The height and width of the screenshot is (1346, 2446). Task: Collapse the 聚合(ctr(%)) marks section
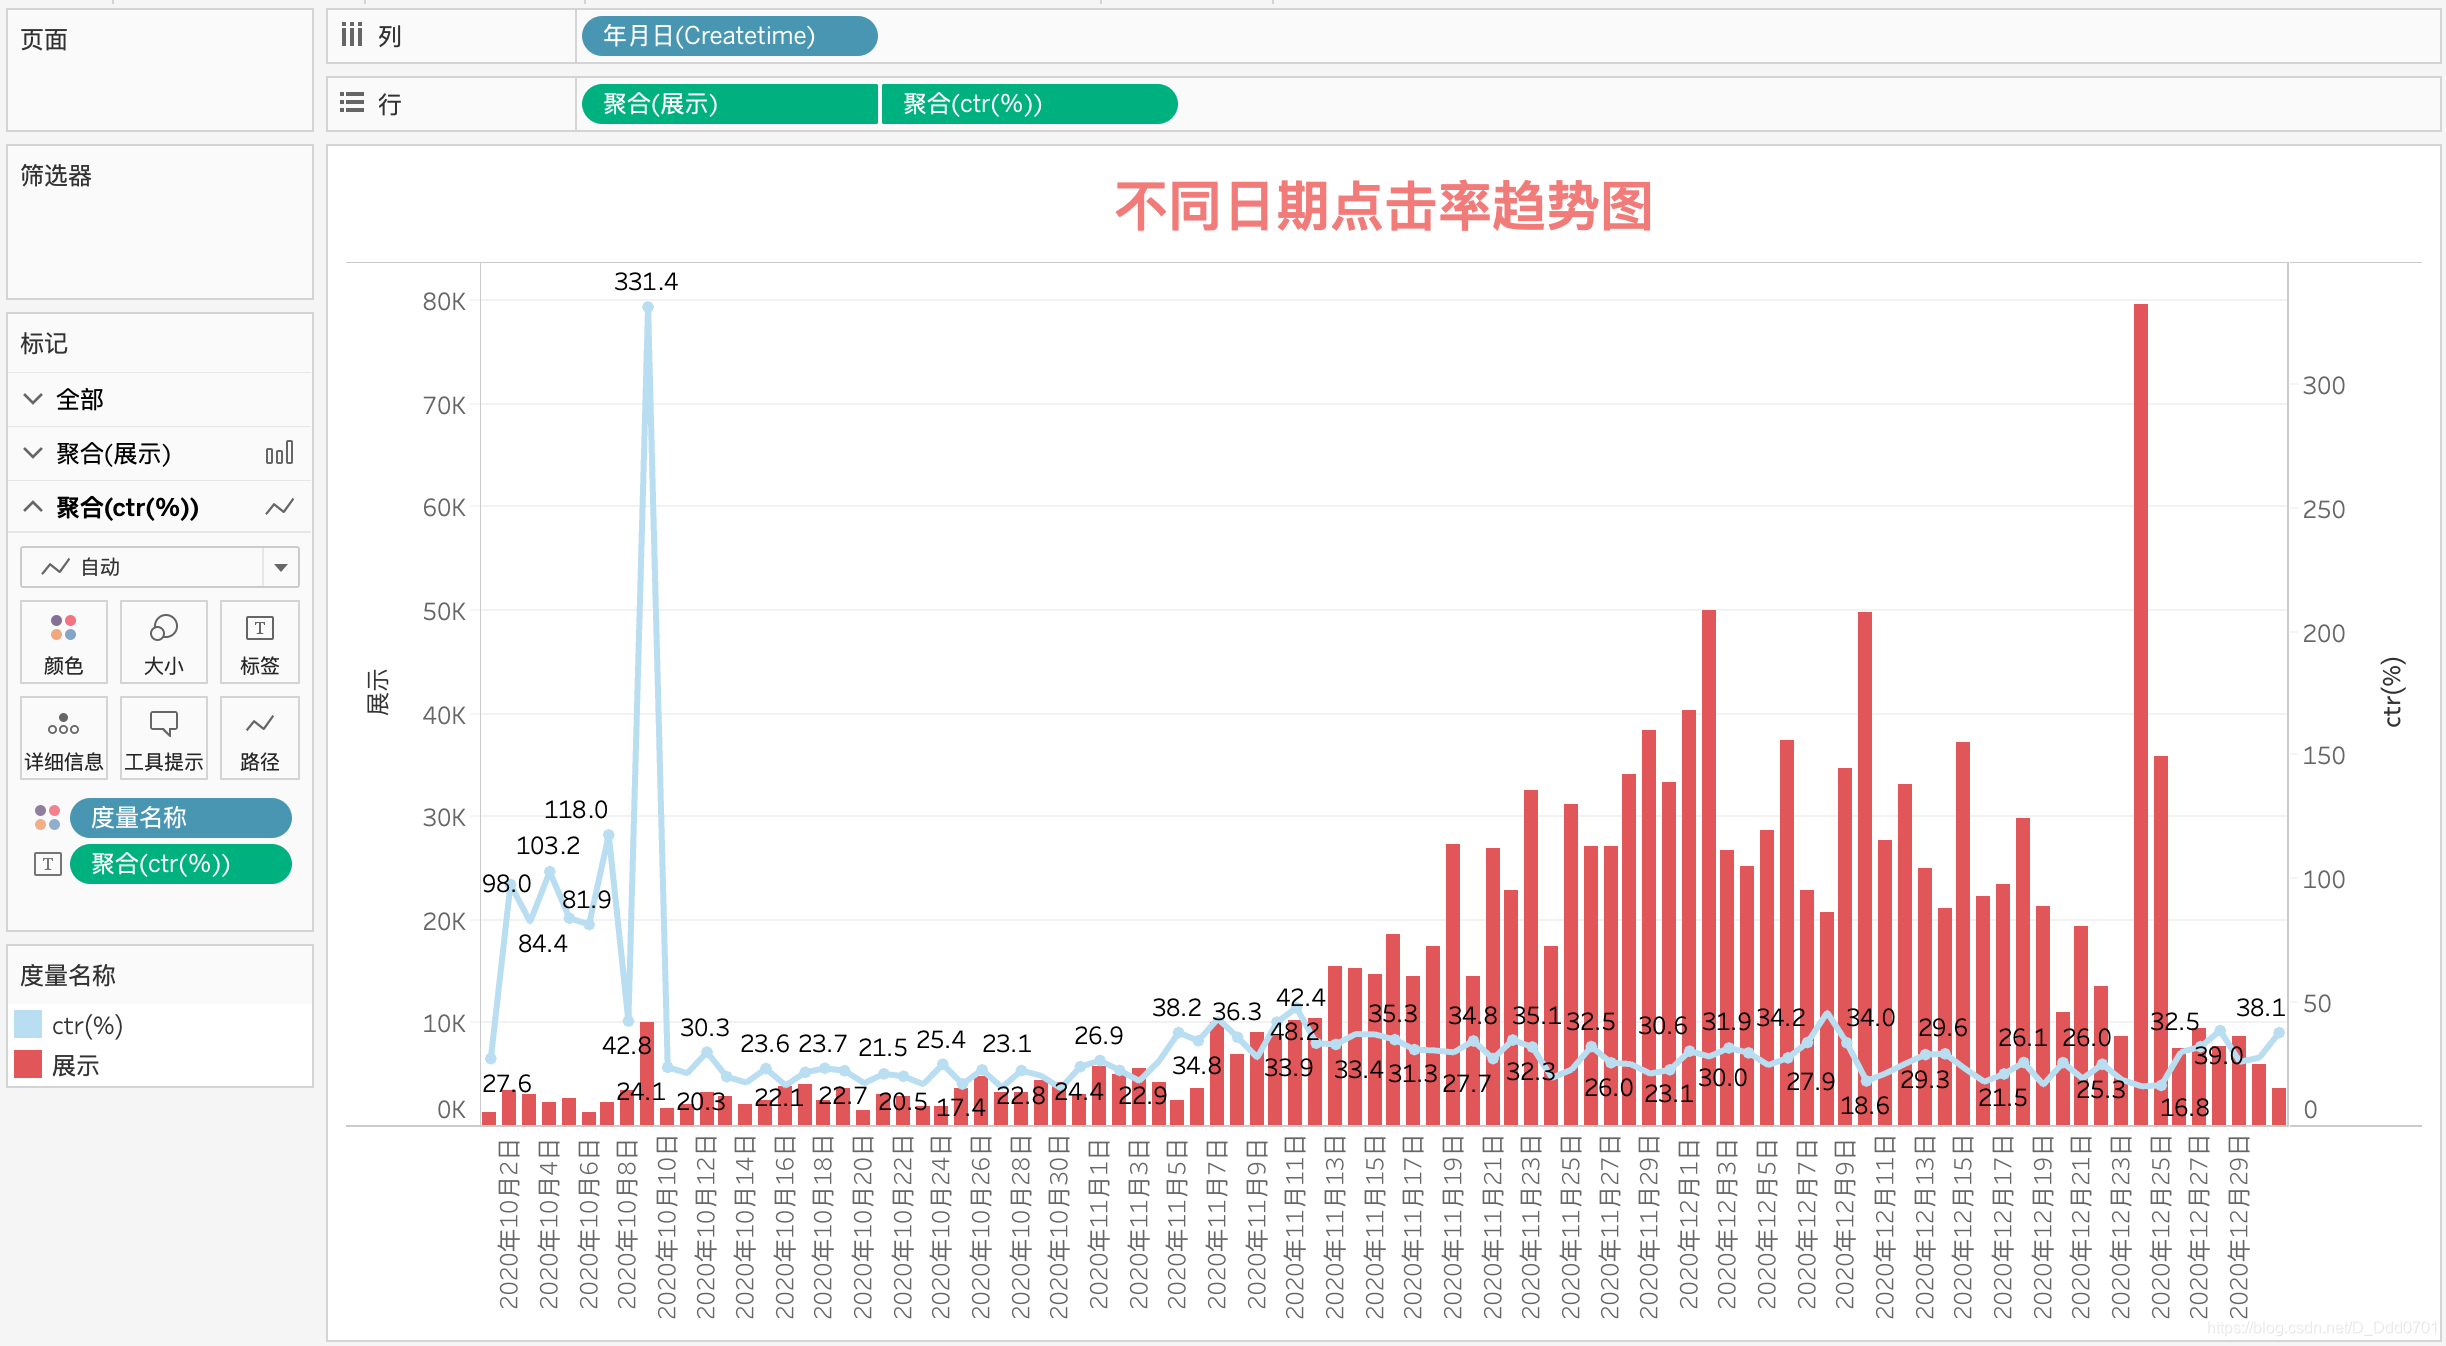click(x=33, y=507)
